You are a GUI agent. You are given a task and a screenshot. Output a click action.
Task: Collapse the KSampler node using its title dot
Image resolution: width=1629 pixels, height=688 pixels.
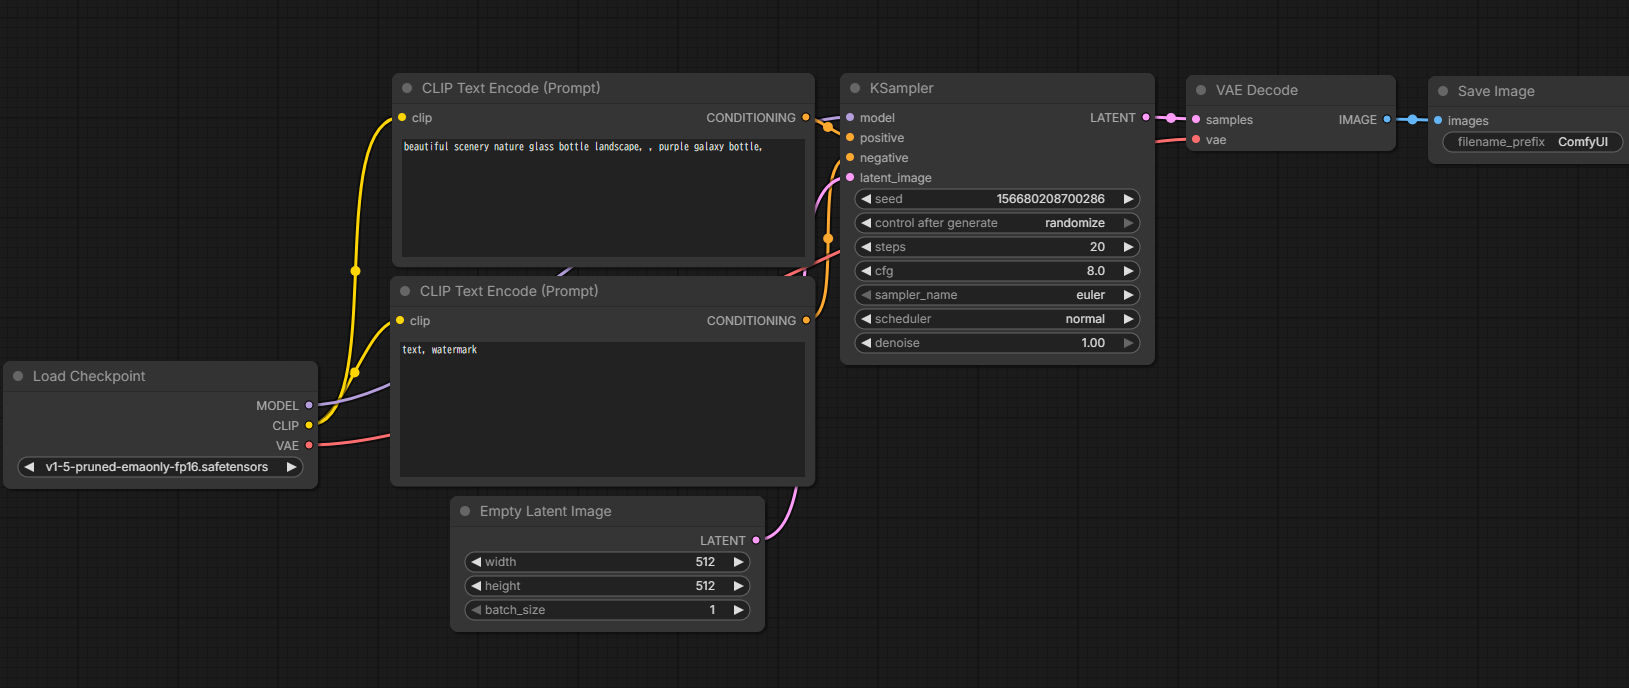855,88
